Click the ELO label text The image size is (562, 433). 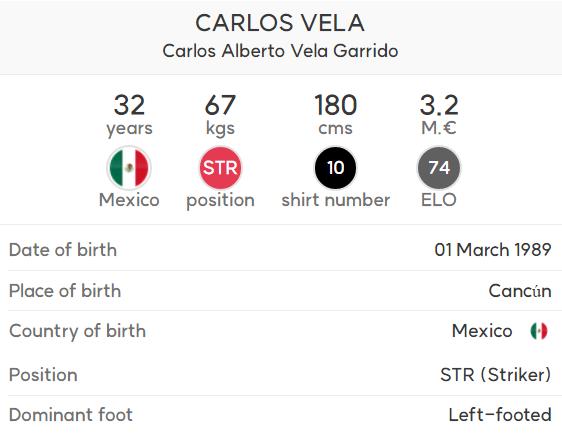(439, 200)
